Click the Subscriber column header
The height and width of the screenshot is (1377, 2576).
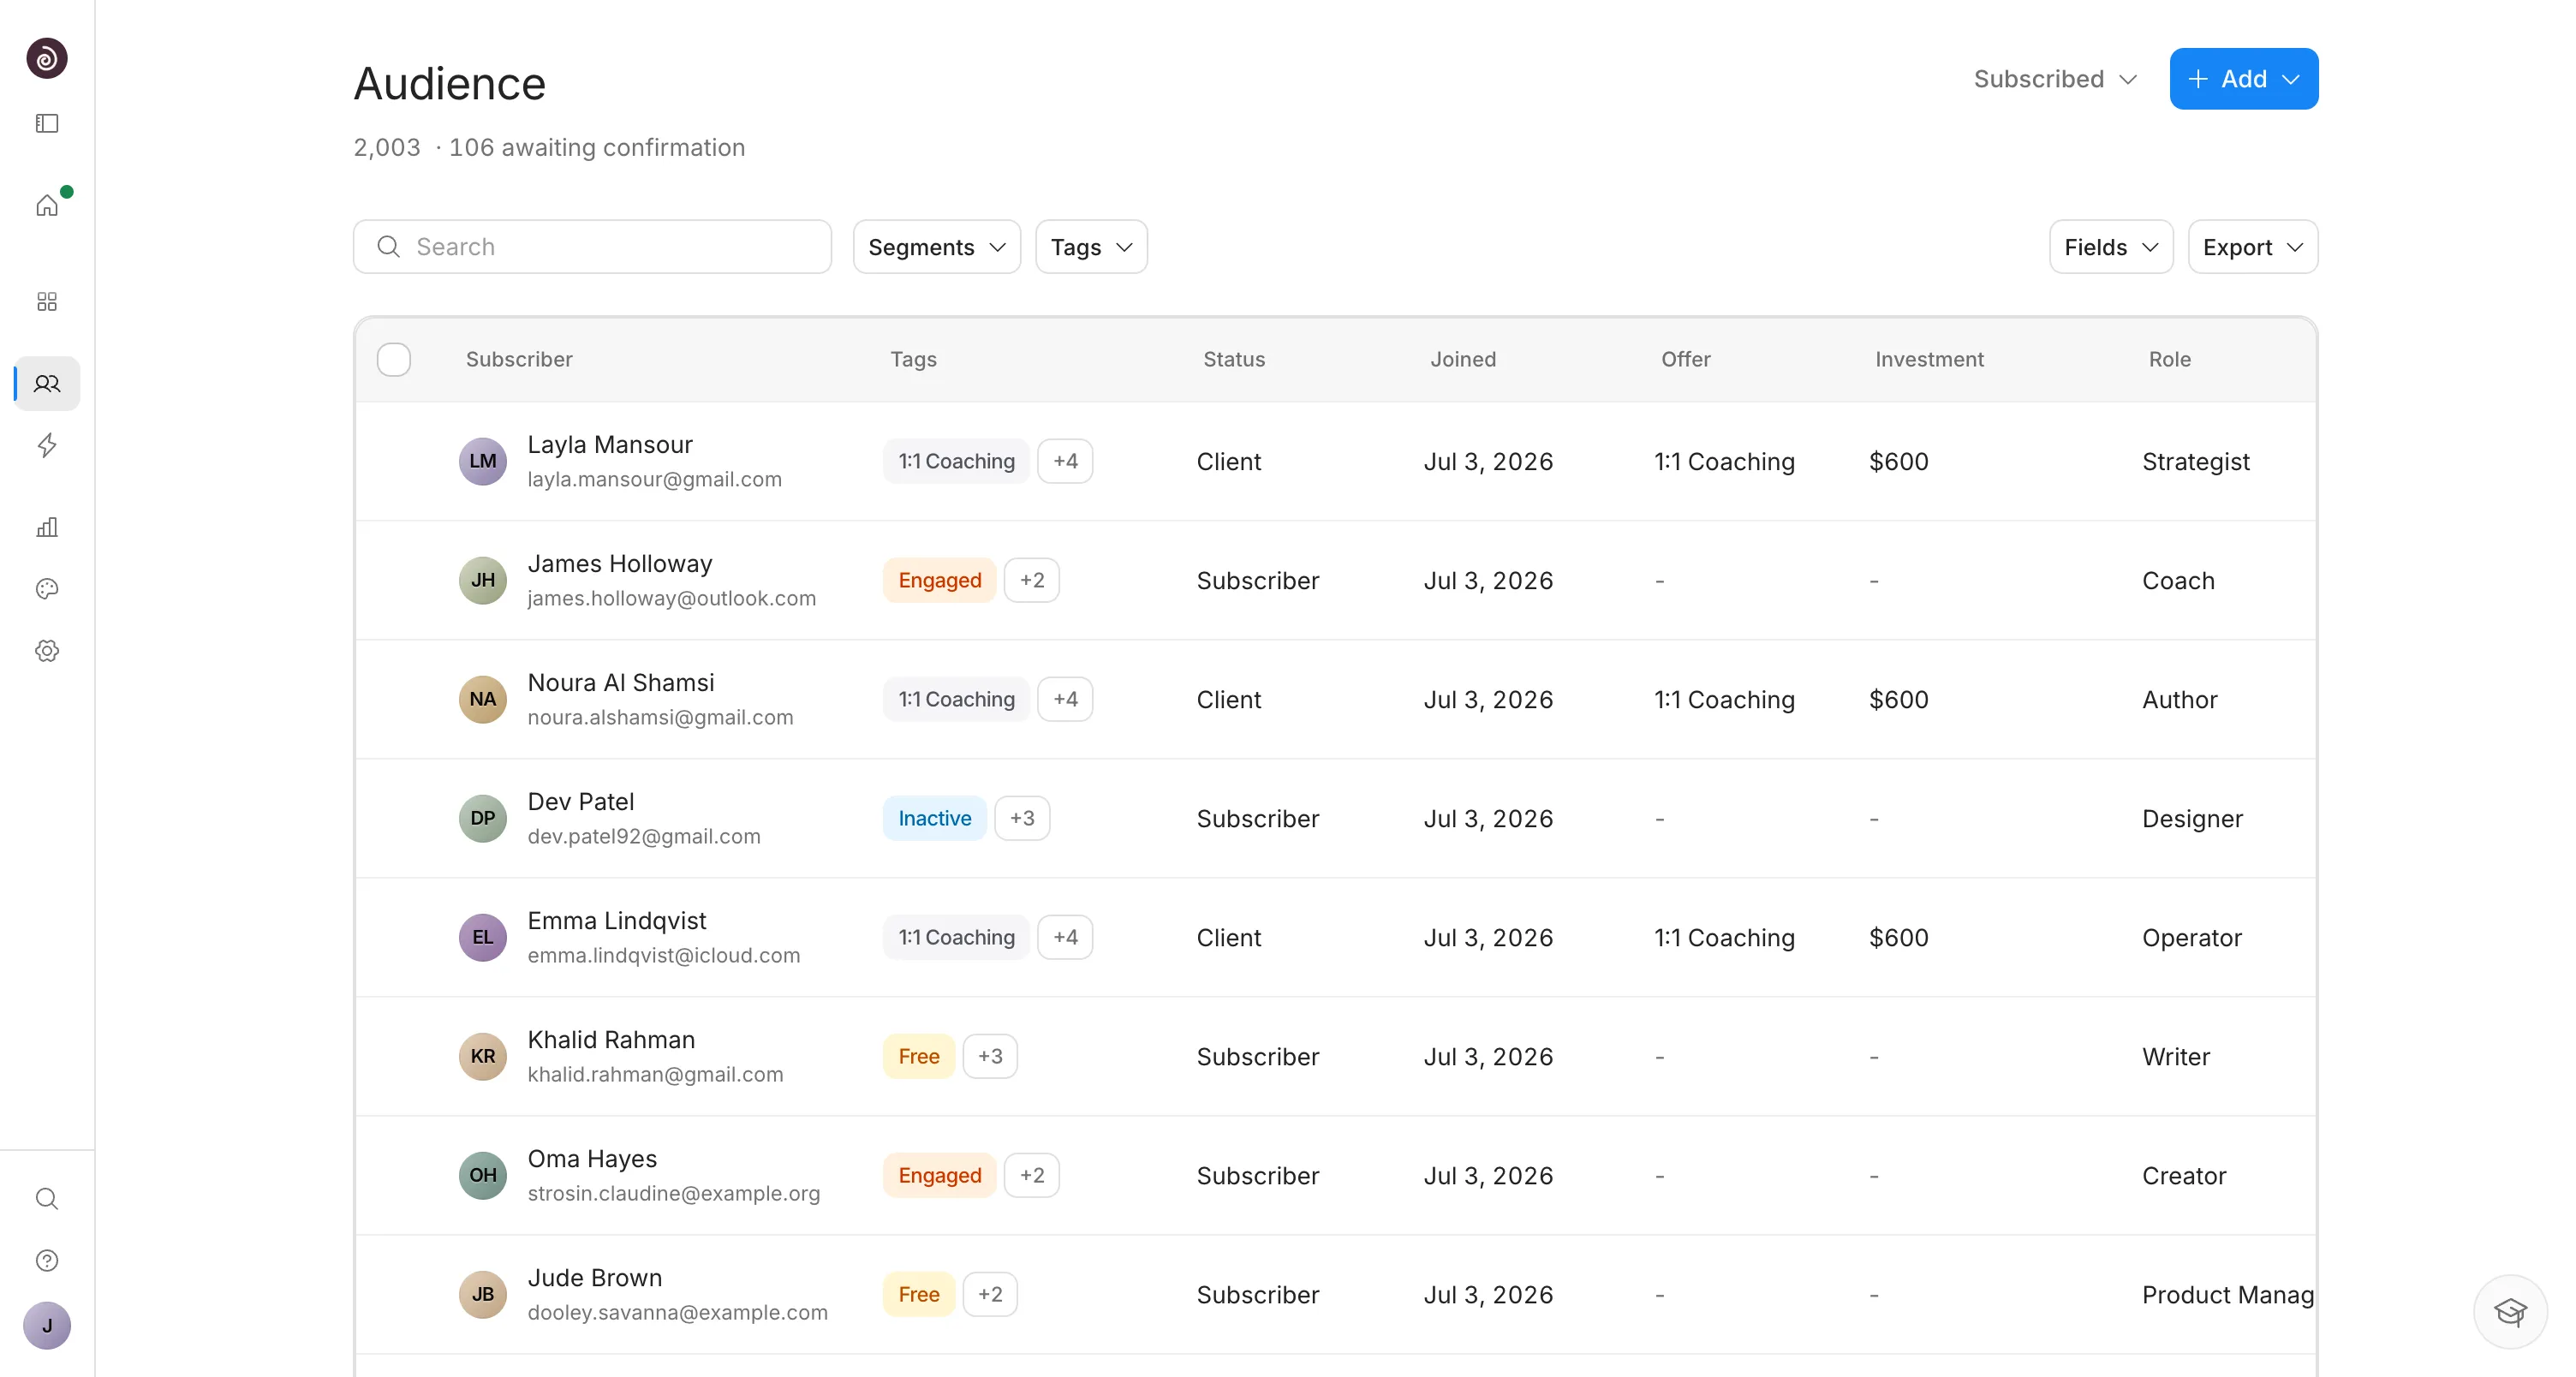519,359
